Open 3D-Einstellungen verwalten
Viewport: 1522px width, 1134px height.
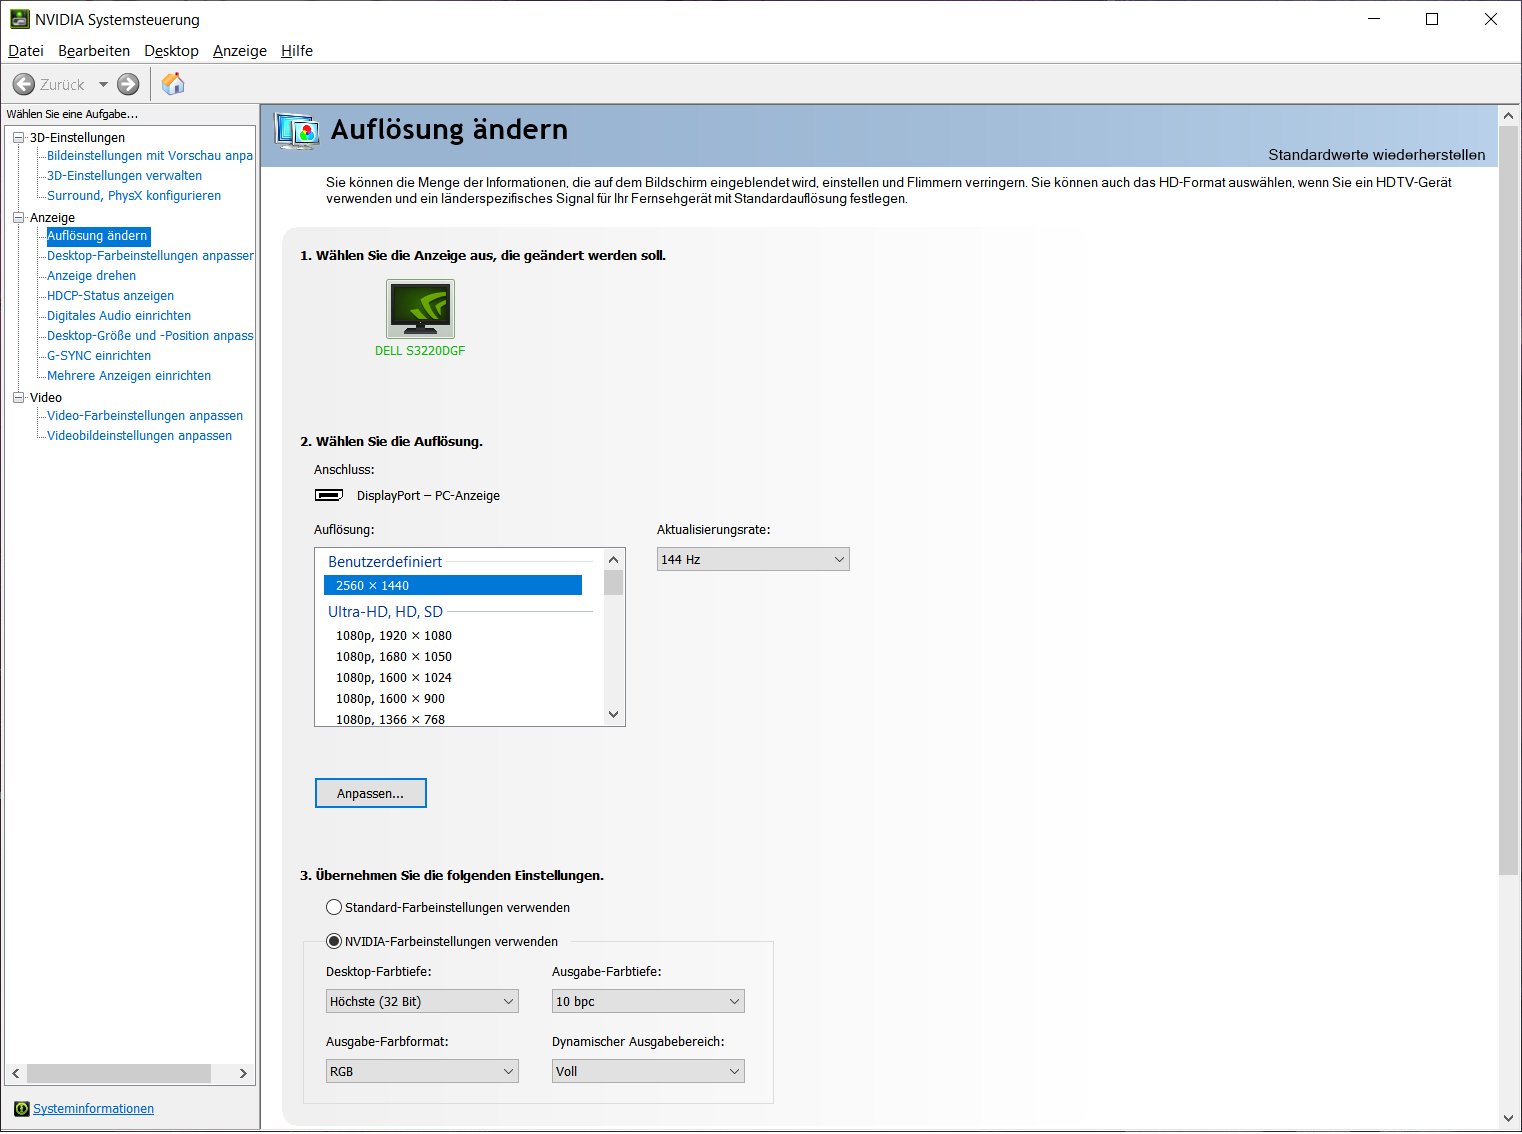(x=124, y=176)
